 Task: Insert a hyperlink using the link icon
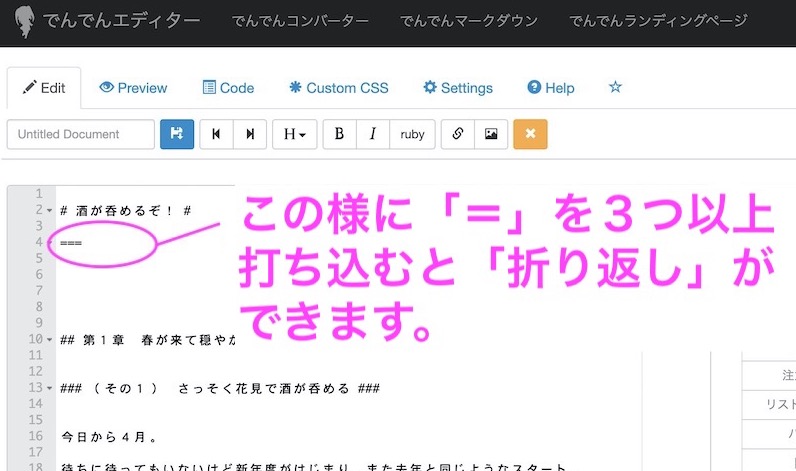pyautogui.click(x=457, y=134)
